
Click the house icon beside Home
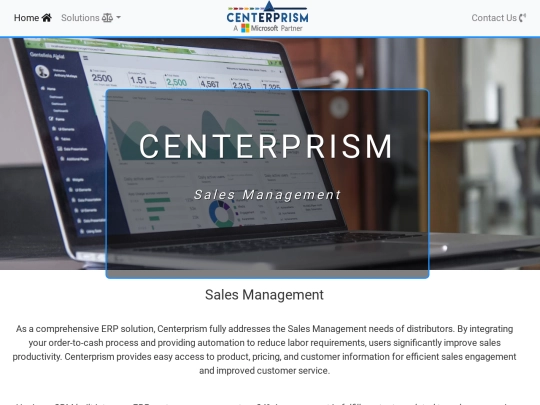(46, 18)
